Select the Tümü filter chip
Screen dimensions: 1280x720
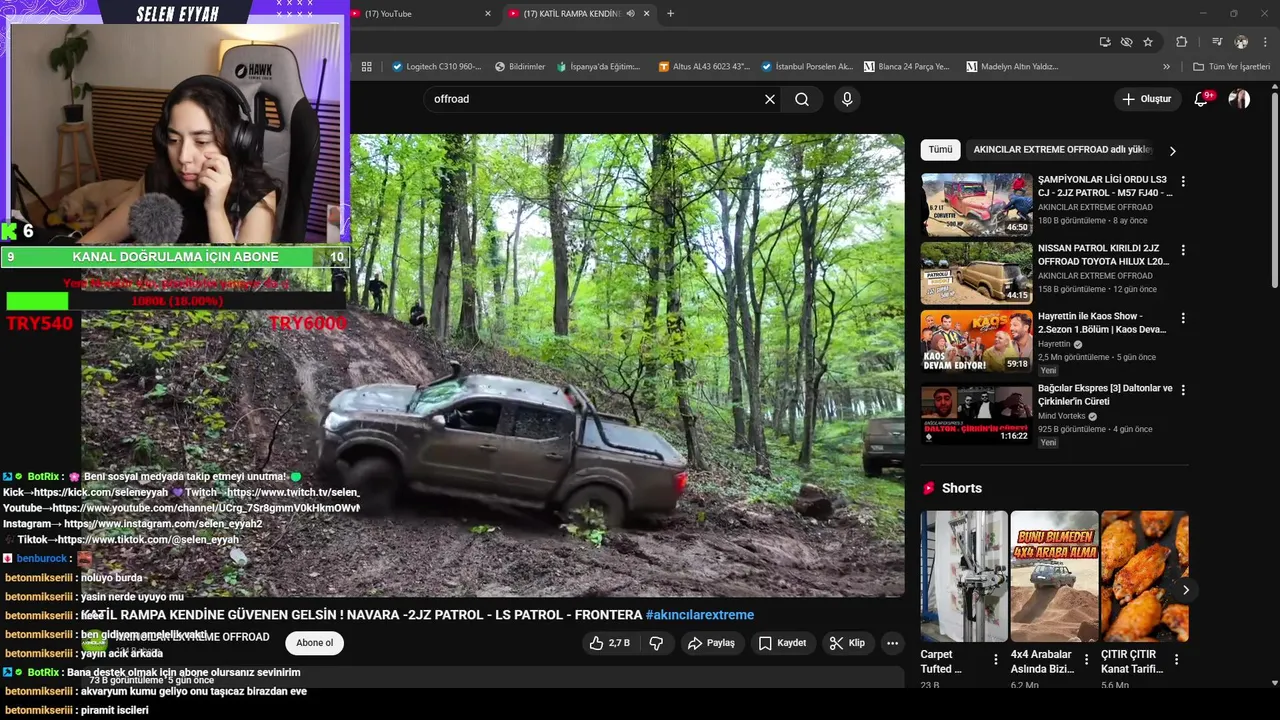pos(940,150)
